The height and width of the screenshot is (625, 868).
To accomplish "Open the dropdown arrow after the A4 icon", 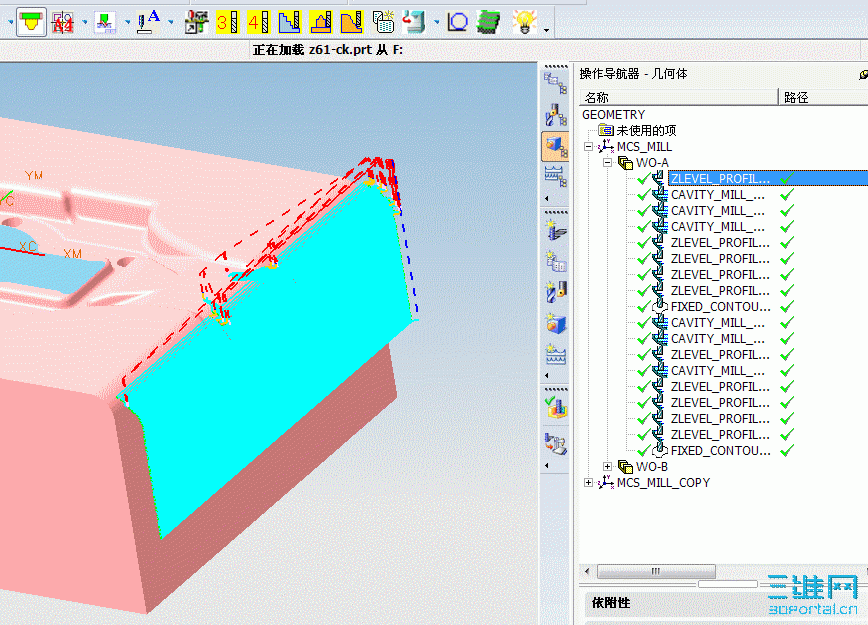I will coord(85,23).
